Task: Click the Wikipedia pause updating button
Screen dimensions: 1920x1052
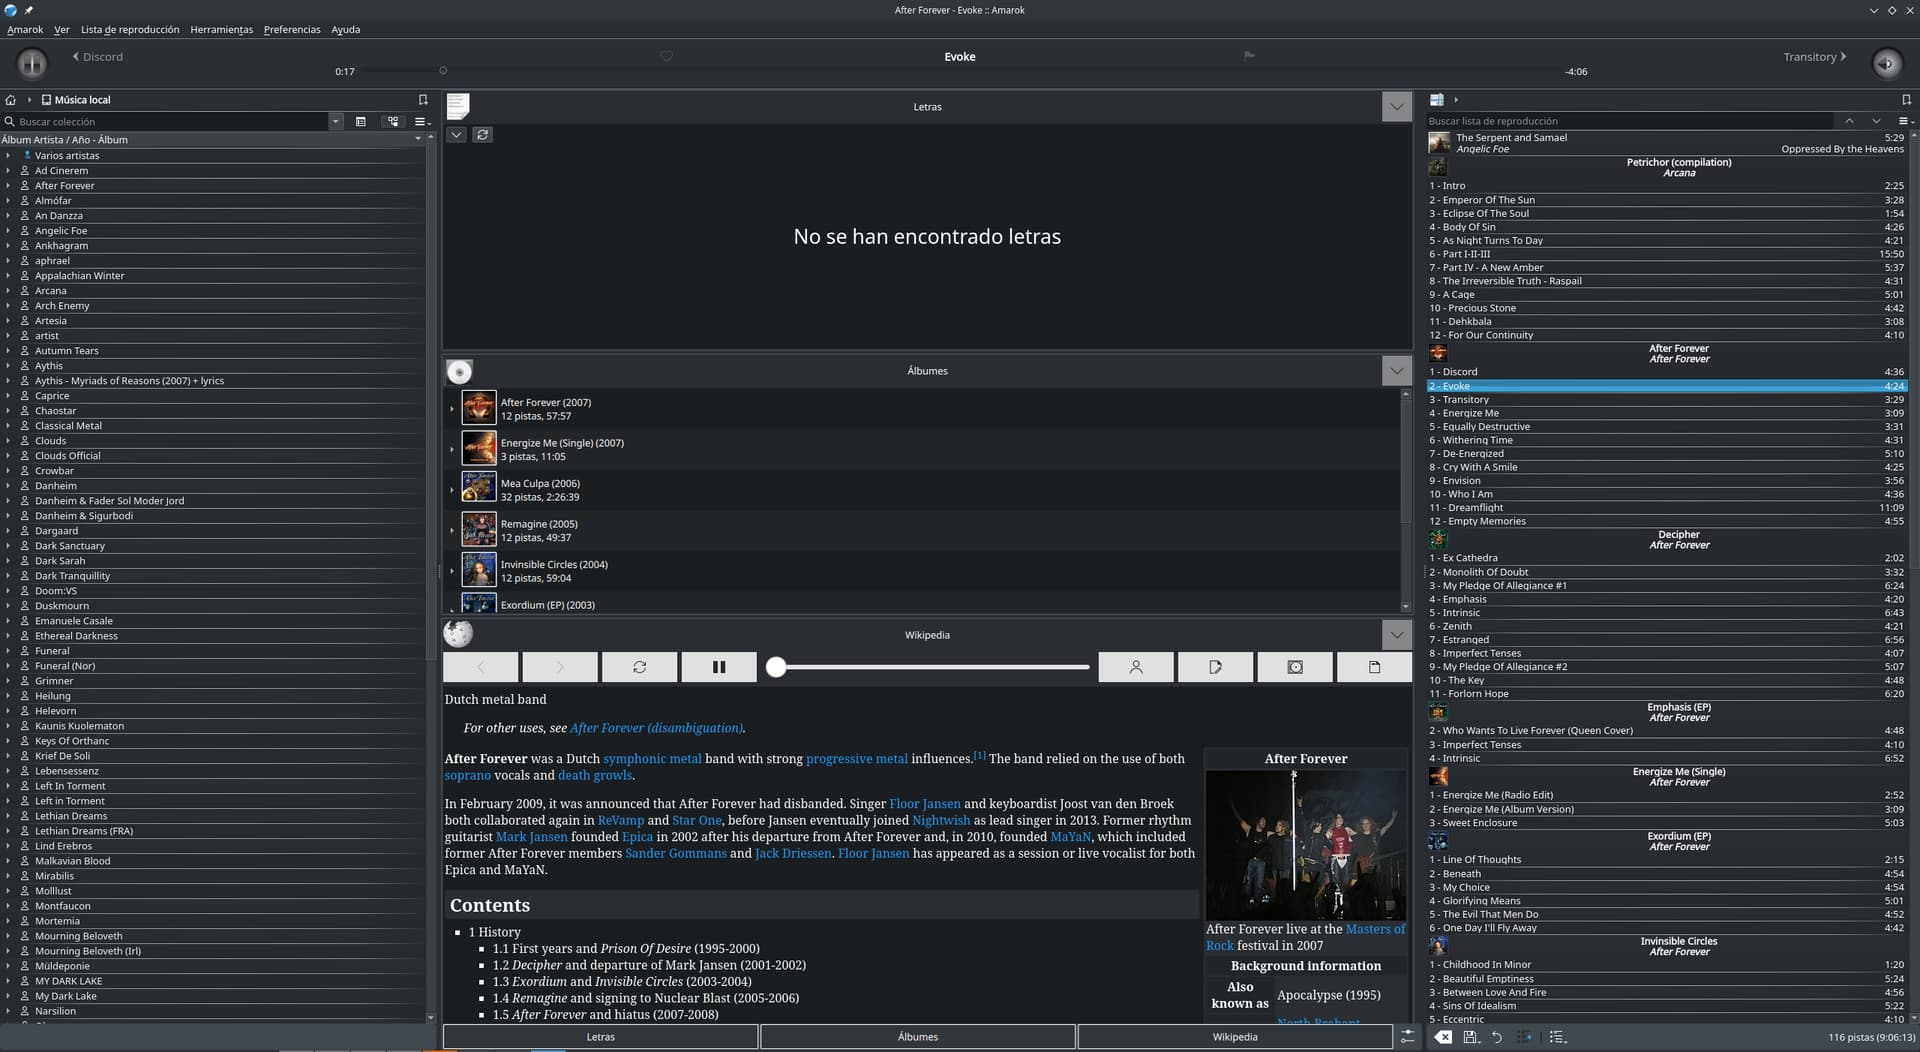Action: (x=719, y=667)
